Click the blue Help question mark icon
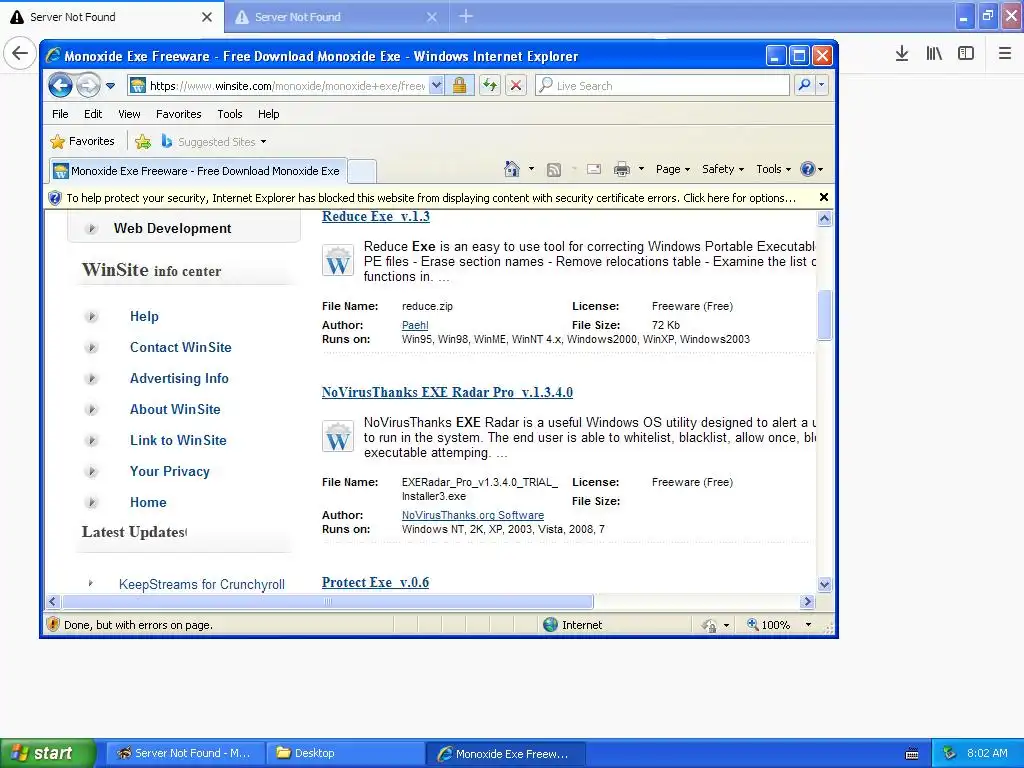This screenshot has width=1024, height=768. [808, 169]
